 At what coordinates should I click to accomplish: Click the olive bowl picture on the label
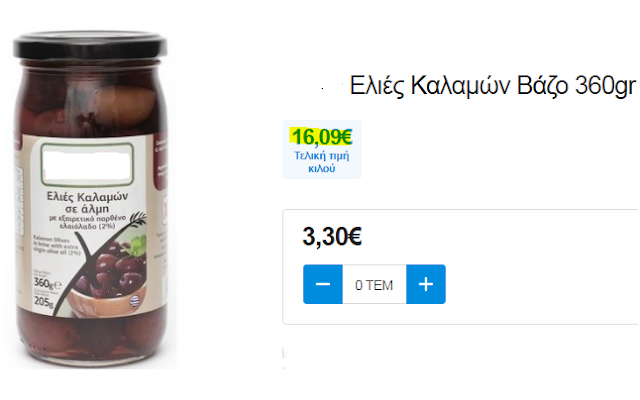point(111,278)
